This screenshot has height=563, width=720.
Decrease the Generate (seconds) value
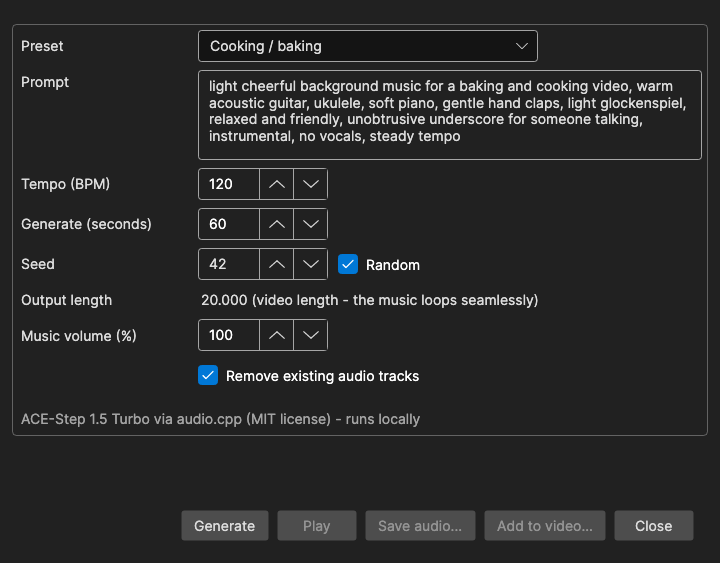pyautogui.click(x=311, y=224)
